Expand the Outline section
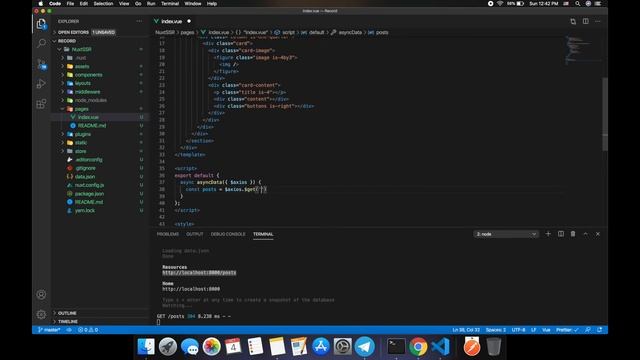Screen dimensions: 640x360 (67, 313)
